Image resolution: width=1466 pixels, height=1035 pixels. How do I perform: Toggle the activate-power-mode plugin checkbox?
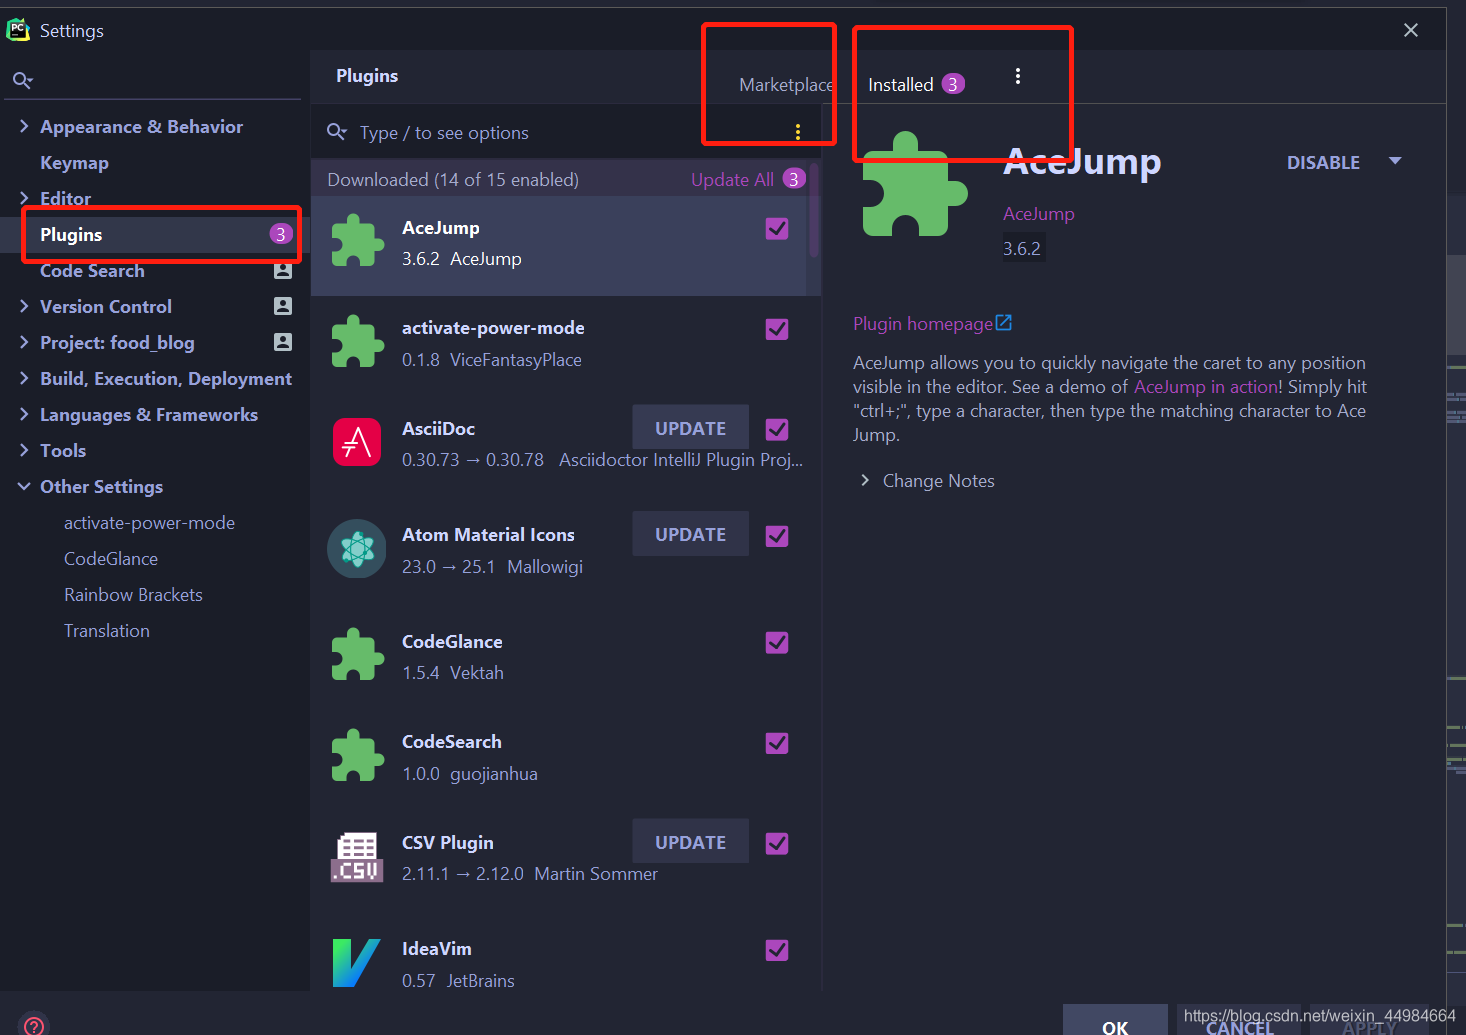click(777, 329)
